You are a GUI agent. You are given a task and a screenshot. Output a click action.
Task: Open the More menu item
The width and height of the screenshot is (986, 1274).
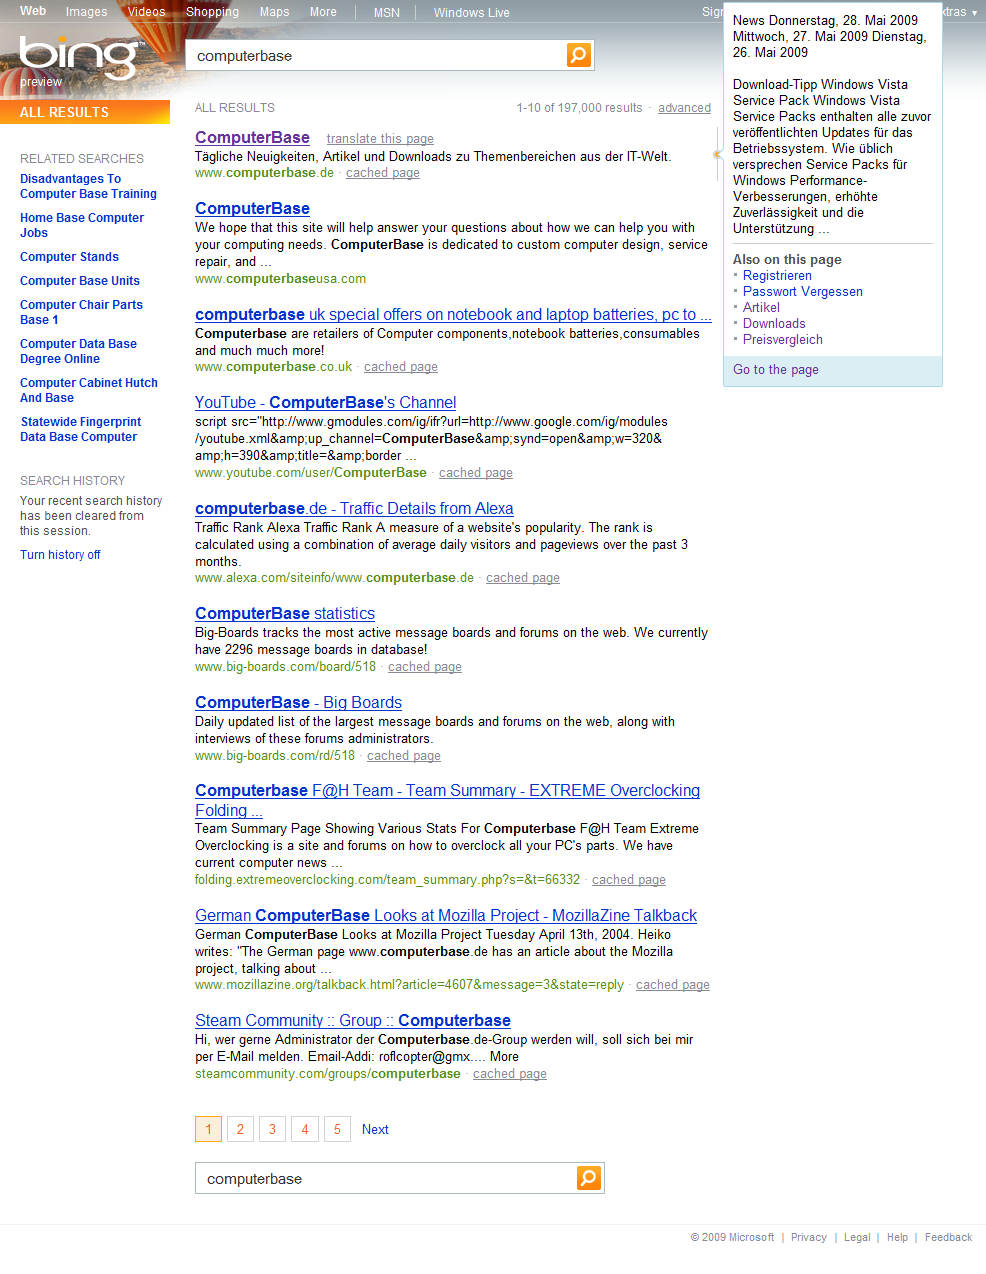click(x=323, y=12)
